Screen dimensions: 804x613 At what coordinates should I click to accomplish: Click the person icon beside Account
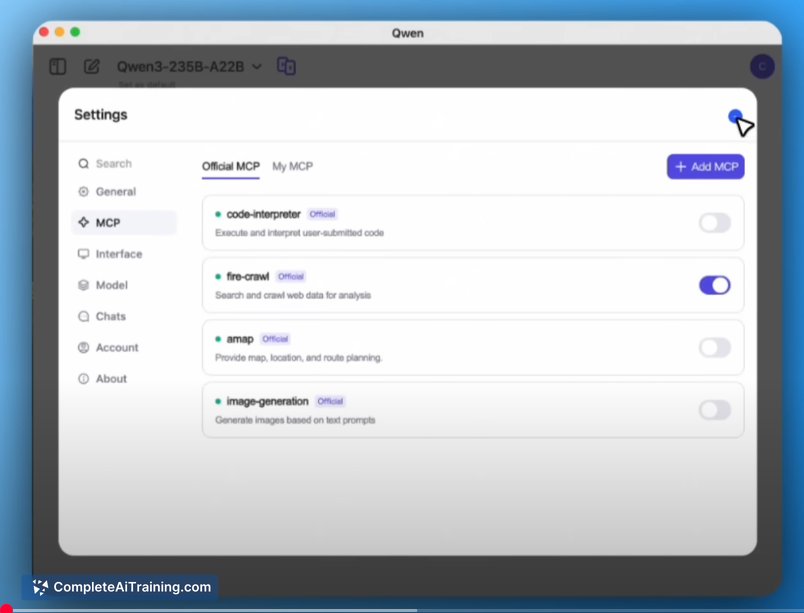83,348
